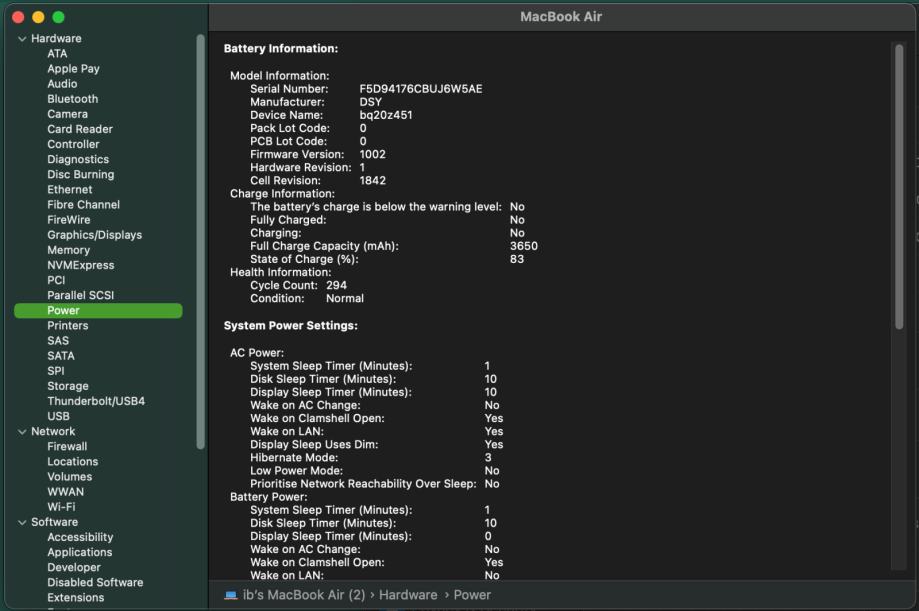Select Fibre Channel in the sidebar

tap(83, 205)
